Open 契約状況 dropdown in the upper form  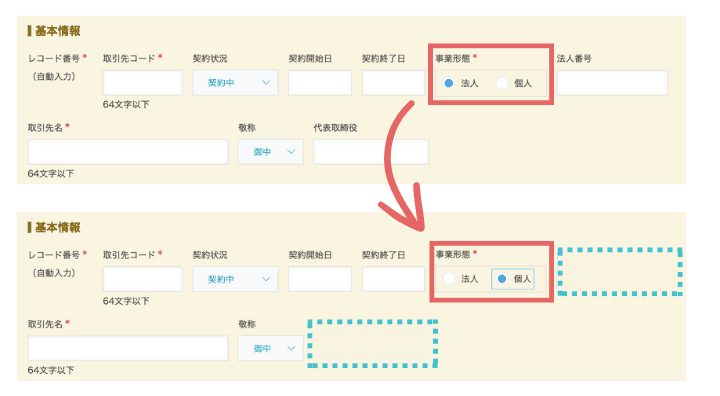pos(236,83)
